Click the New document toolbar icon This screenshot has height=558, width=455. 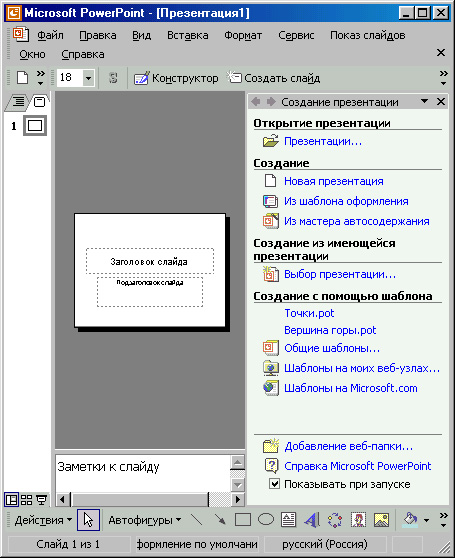22,77
